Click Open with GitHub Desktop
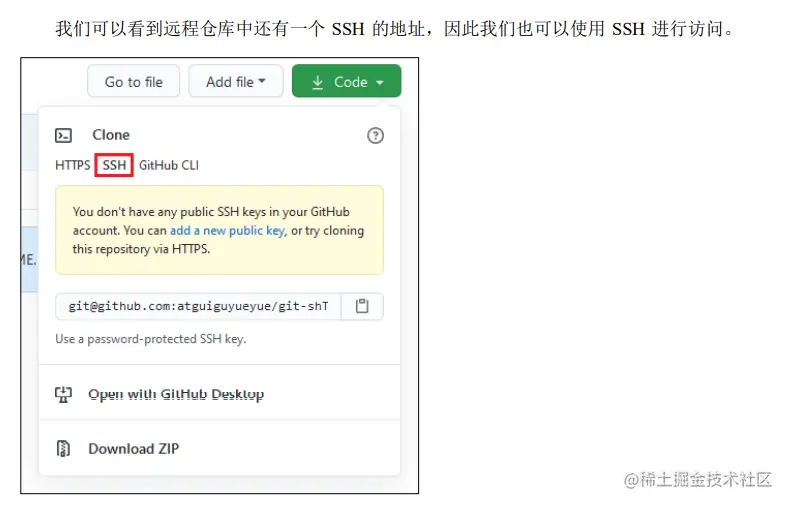 pyautogui.click(x=176, y=394)
